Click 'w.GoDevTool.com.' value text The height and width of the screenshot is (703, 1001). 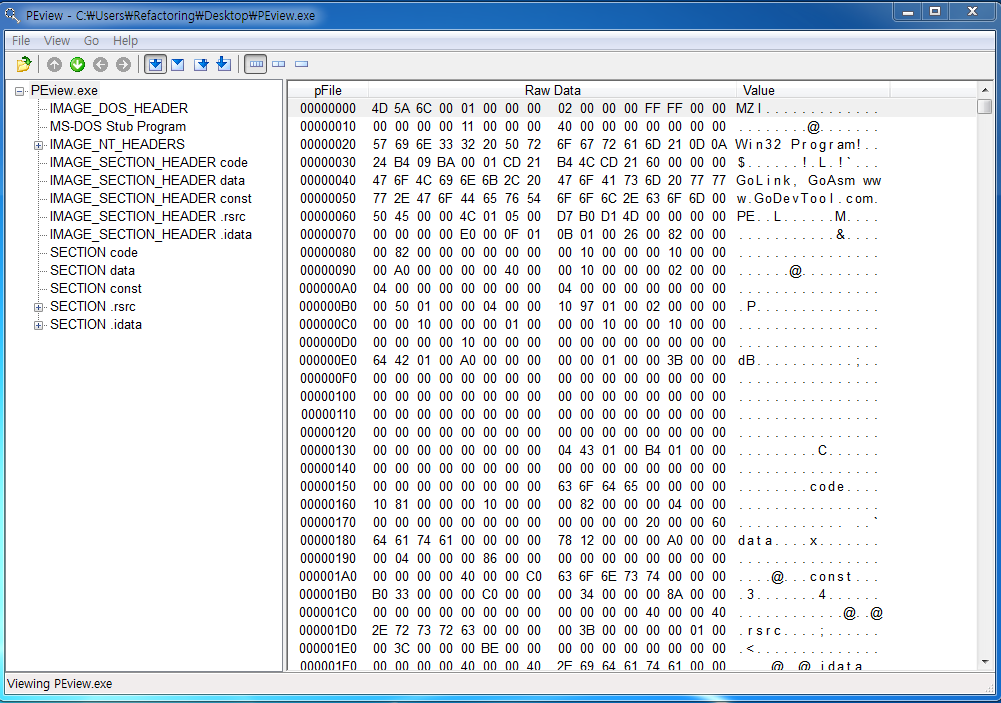tap(807, 199)
